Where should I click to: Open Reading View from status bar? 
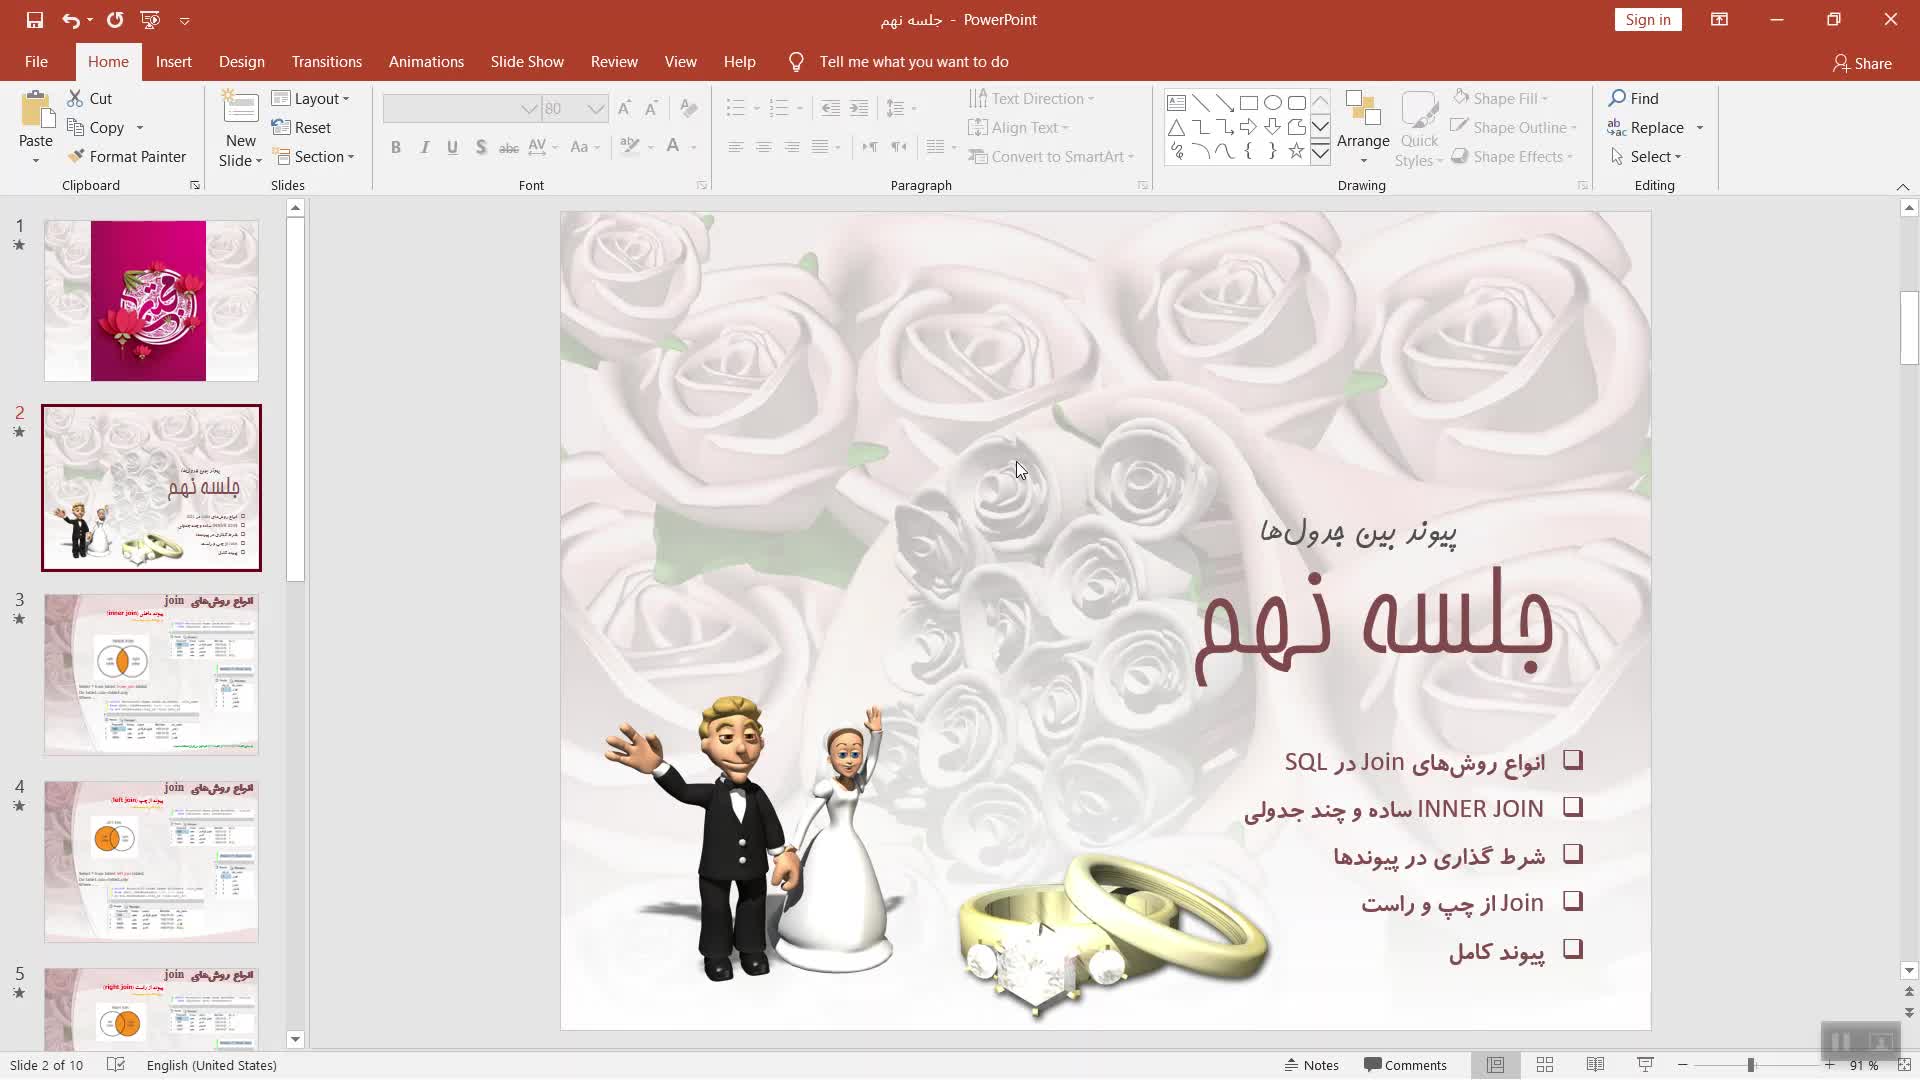[x=1595, y=1065]
